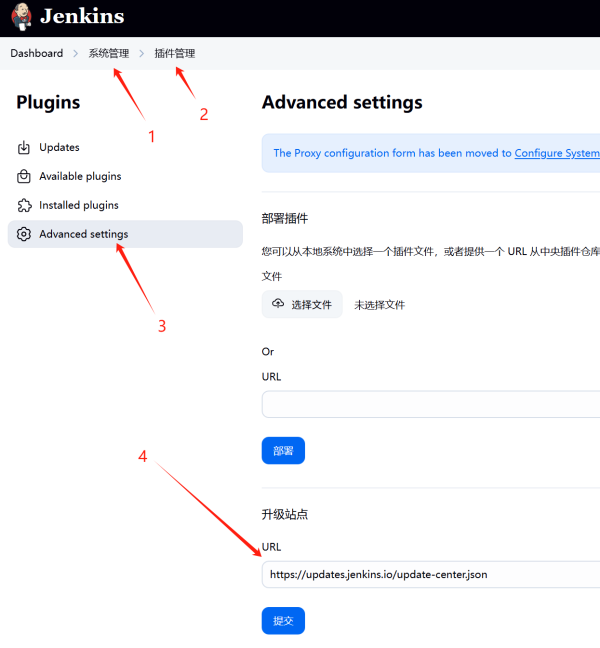Click the Advanced settings gear icon

[24, 234]
